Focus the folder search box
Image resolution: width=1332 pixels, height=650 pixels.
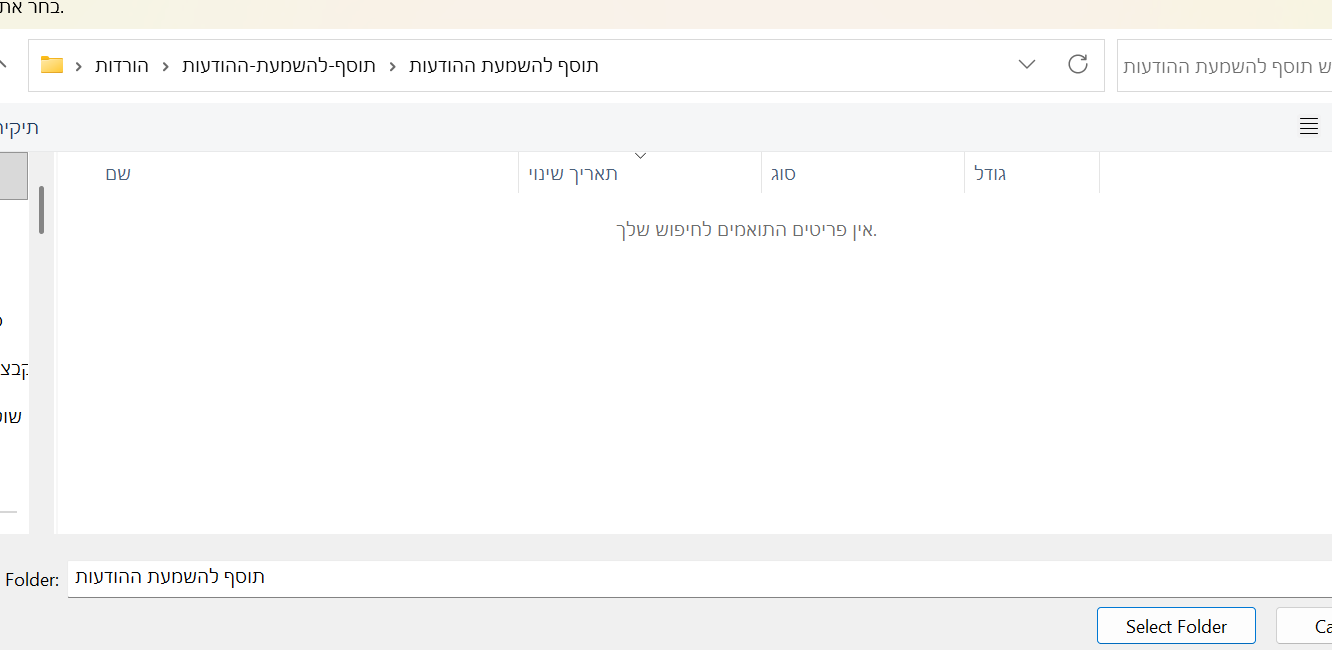pyautogui.click(x=1225, y=66)
